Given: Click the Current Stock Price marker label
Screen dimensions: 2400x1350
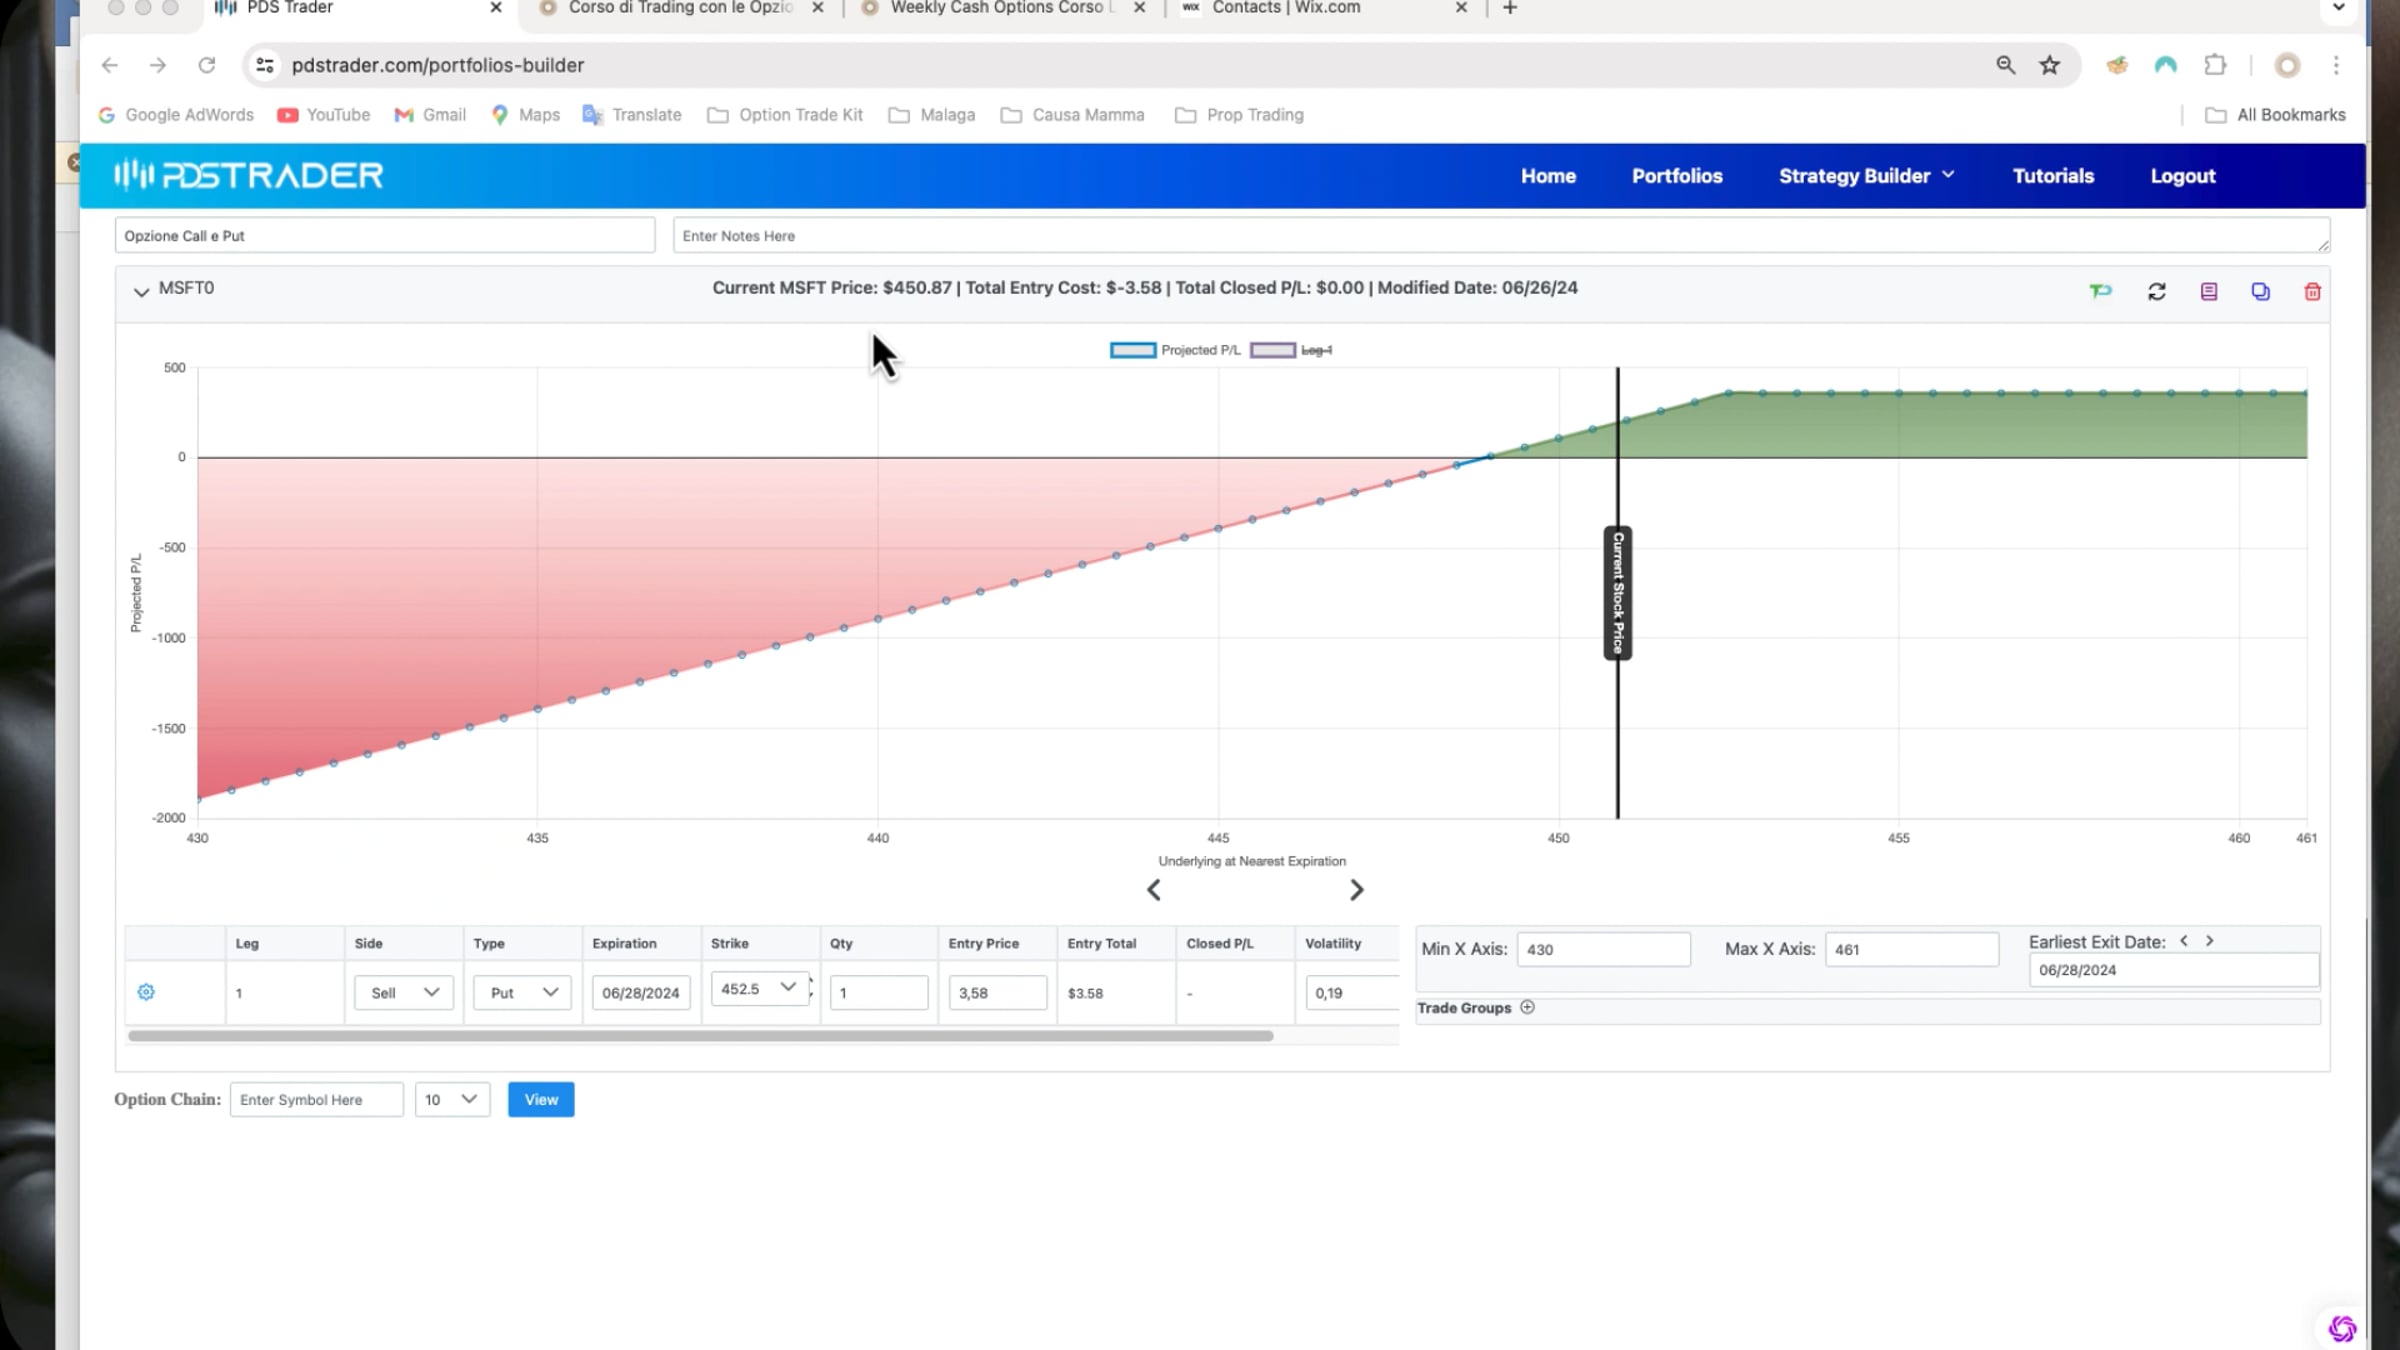Looking at the screenshot, I should [x=1618, y=593].
